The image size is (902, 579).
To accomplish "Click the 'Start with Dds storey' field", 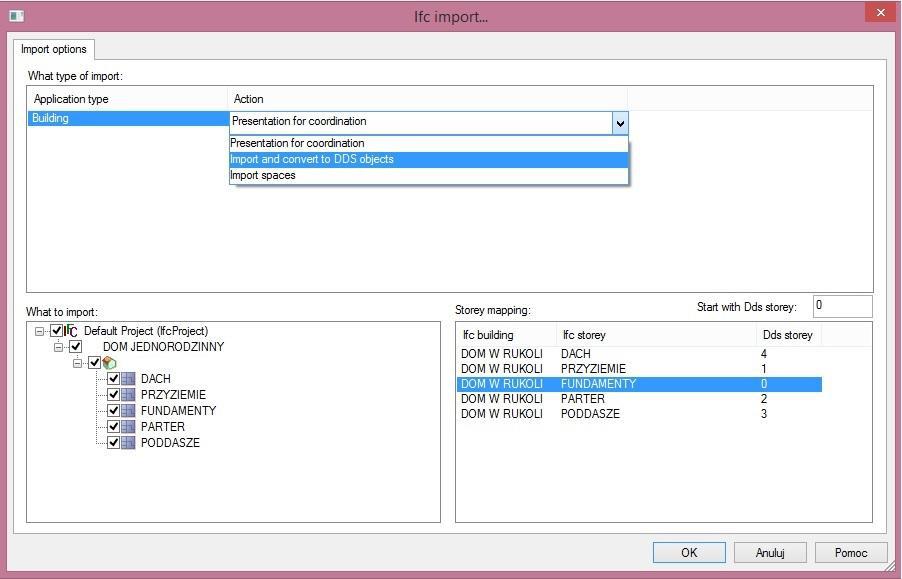I will (x=841, y=306).
